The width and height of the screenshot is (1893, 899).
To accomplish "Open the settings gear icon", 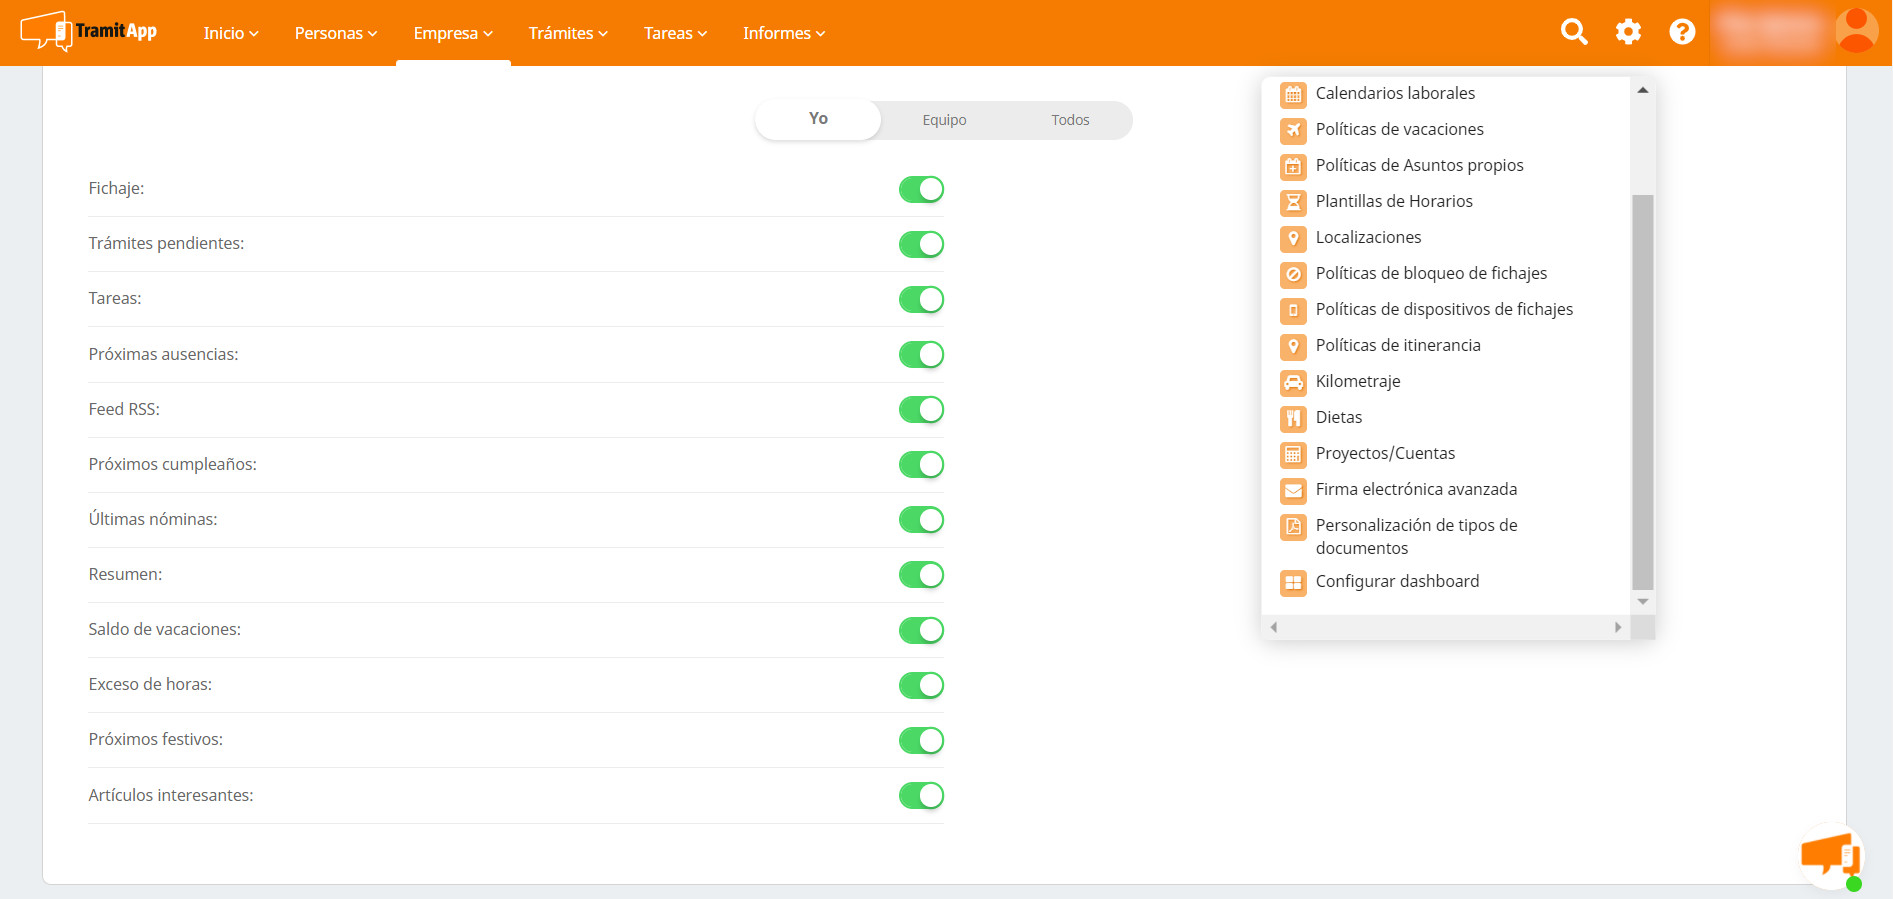I will [1628, 32].
